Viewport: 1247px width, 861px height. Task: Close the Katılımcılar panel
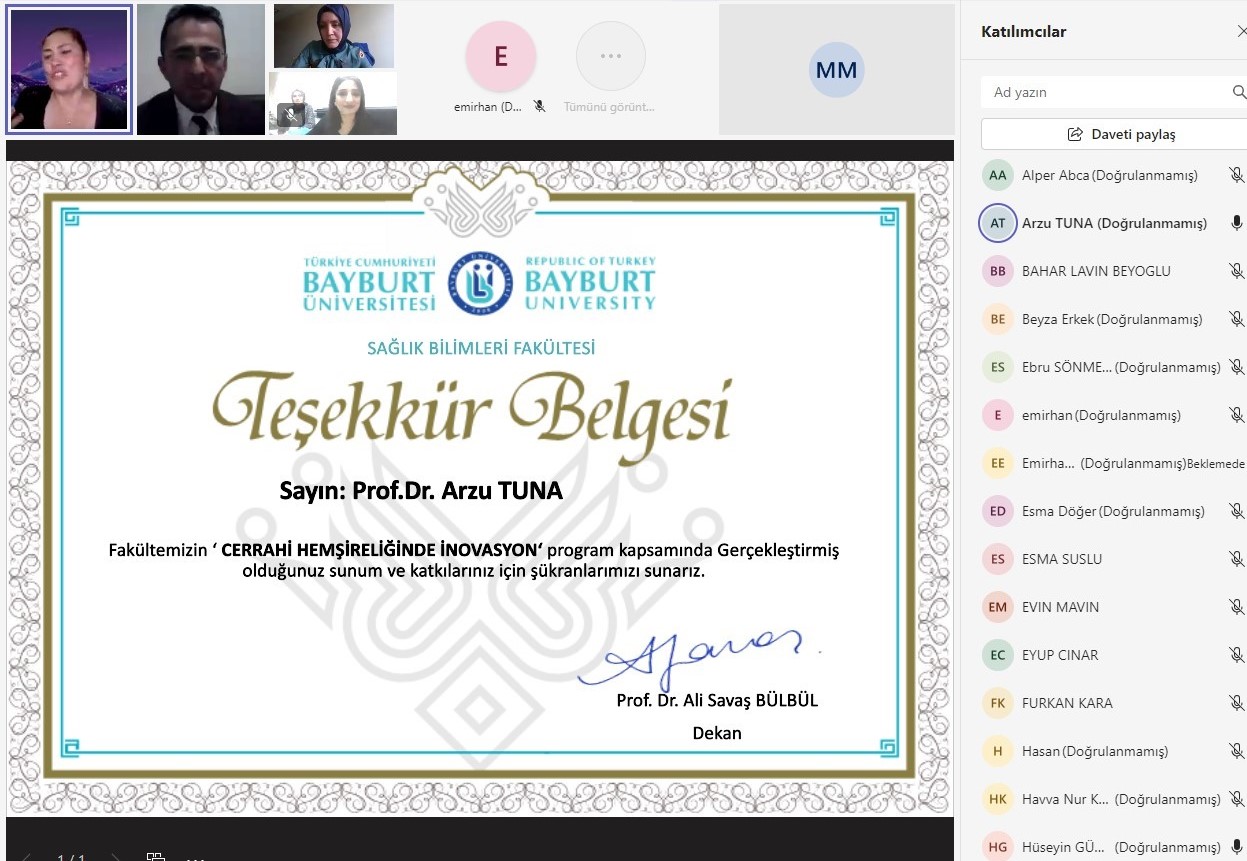(1242, 31)
